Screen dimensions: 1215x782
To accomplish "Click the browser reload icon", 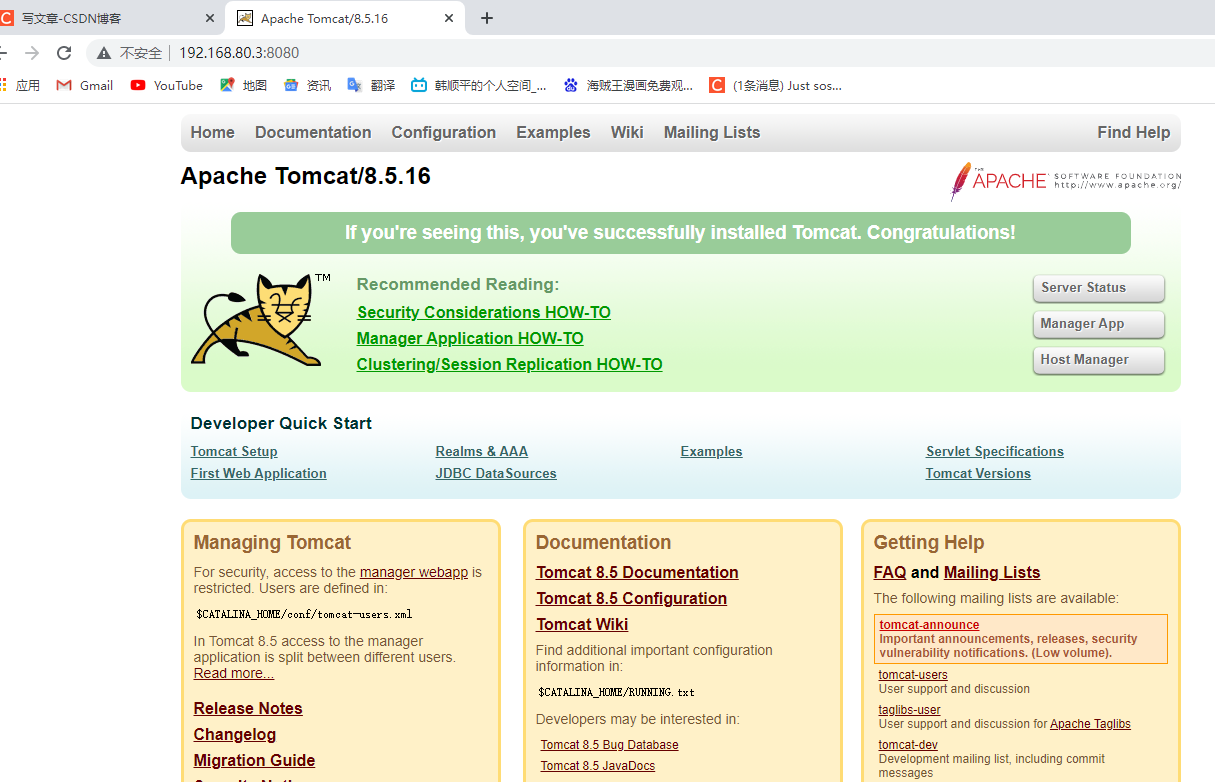I will [x=64, y=53].
